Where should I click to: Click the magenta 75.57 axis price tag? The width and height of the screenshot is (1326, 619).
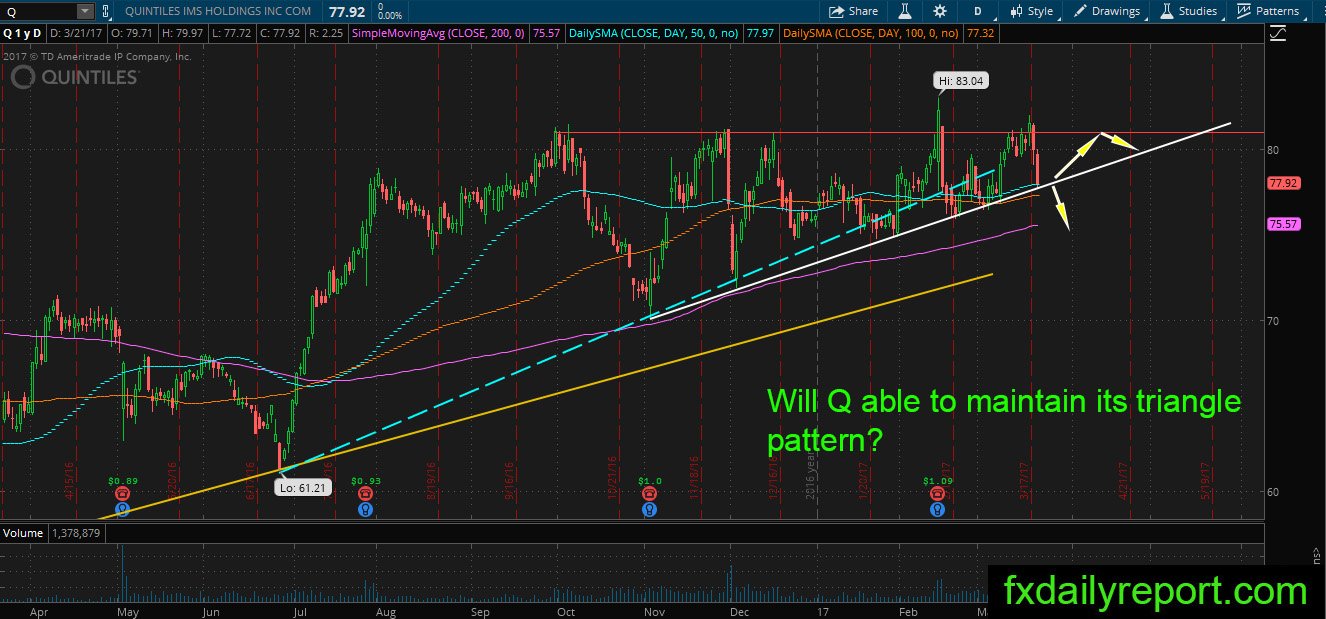[1282, 224]
